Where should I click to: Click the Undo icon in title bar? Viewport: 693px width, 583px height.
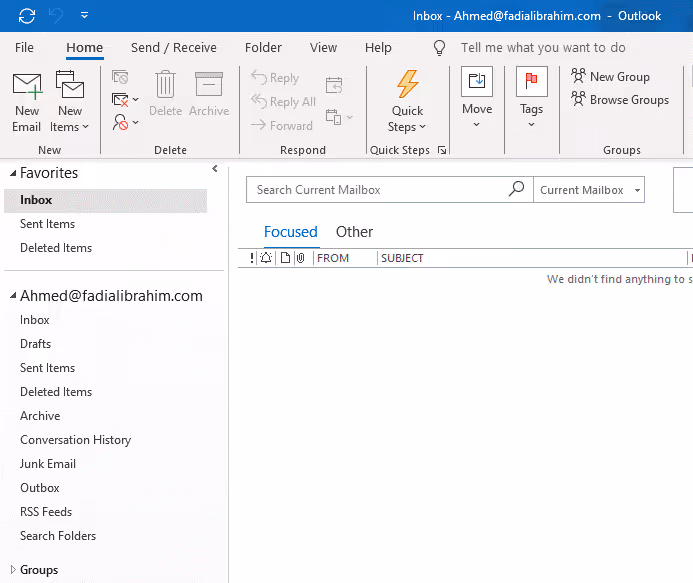(x=56, y=16)
